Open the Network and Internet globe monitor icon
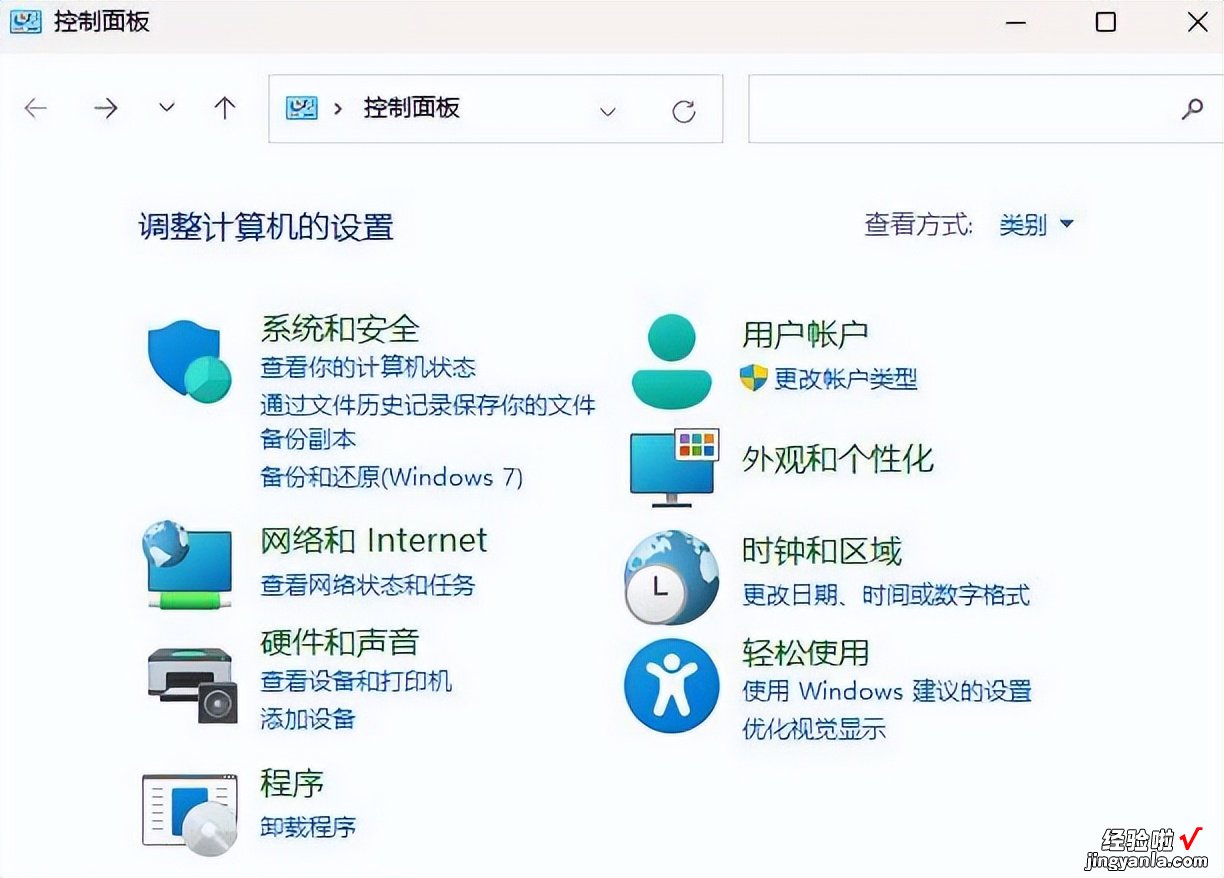 tap(189, 564)
